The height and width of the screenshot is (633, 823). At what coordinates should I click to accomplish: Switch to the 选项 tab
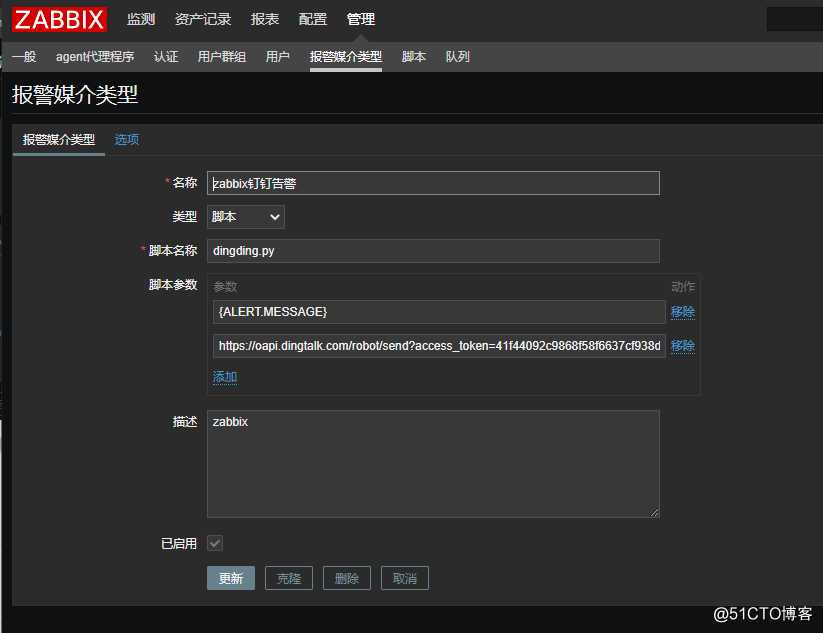pyautogui.click(x=126, y=140)
